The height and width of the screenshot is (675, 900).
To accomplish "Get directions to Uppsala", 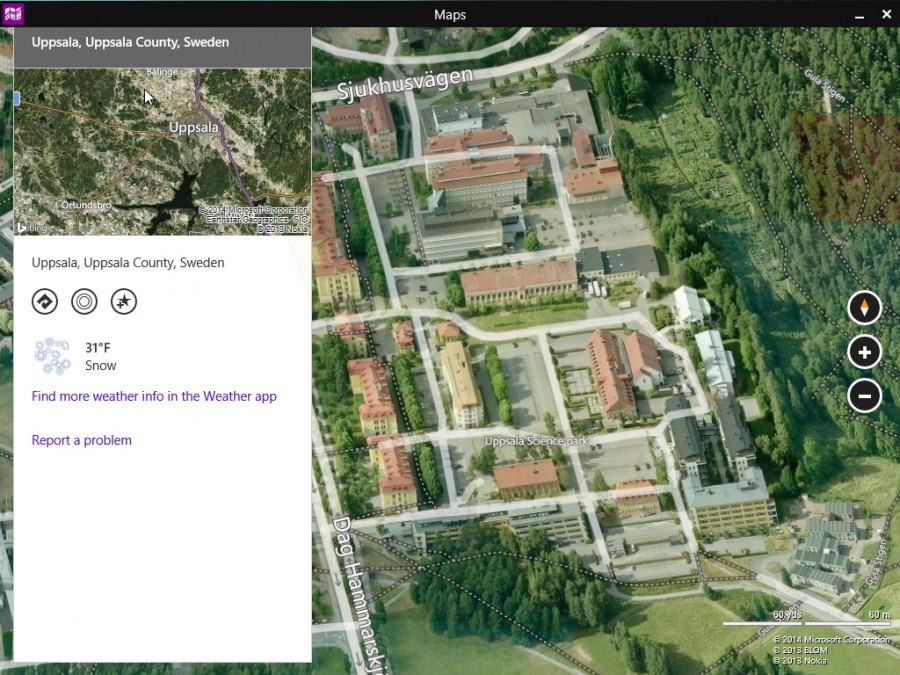I will click(45, 301).
